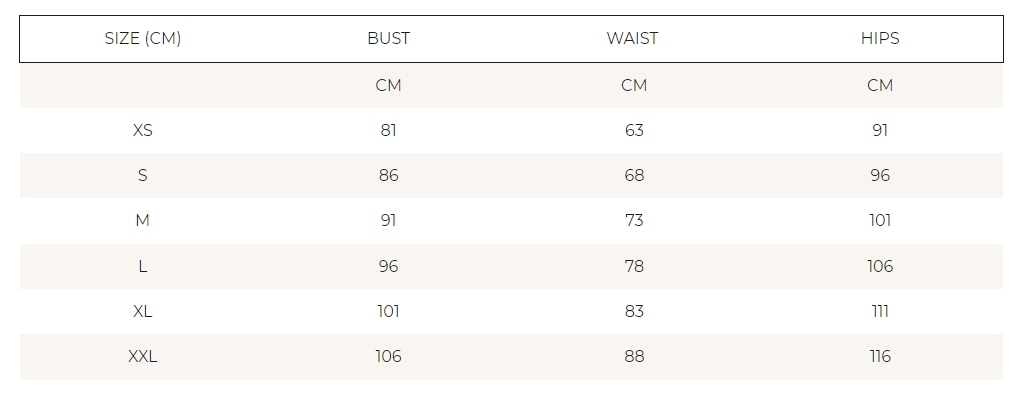1023x413 pixels.
Task: Click the XXL hips value 116
Action: 880,356
